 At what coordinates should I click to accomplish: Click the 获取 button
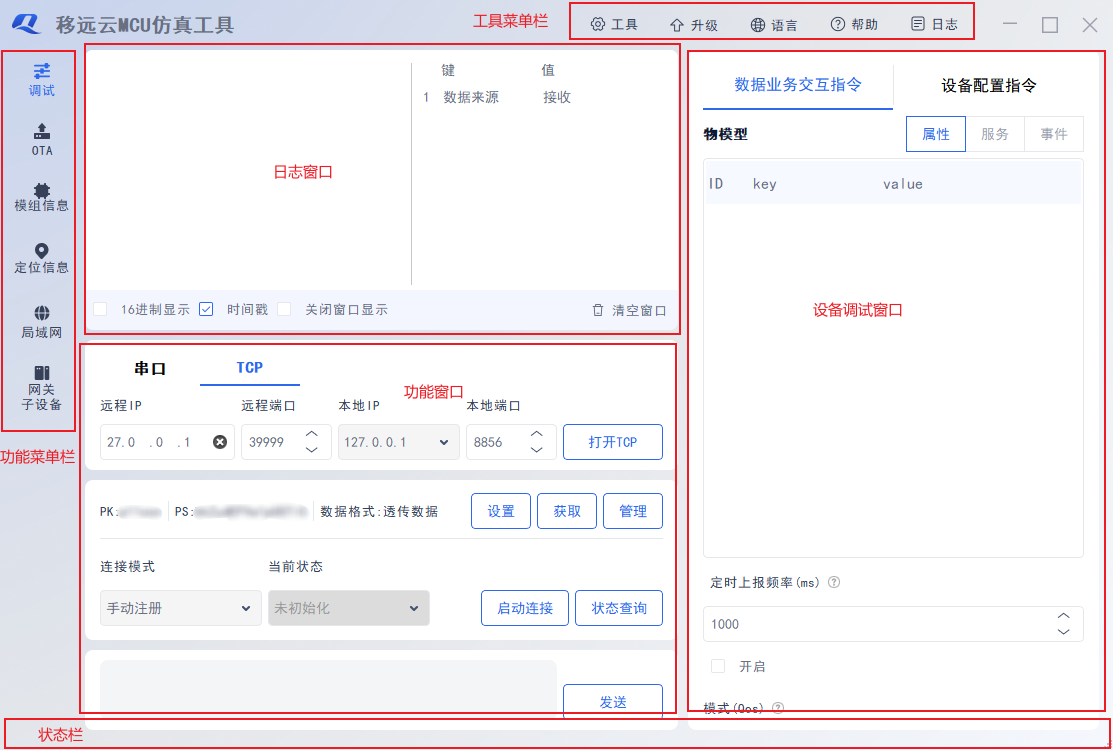tap(566, 511)
